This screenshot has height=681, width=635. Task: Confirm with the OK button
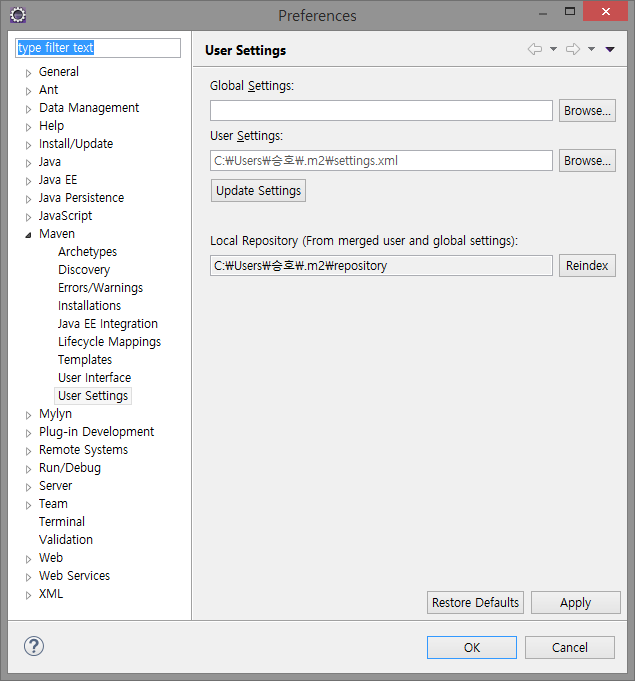pos(472,648)
